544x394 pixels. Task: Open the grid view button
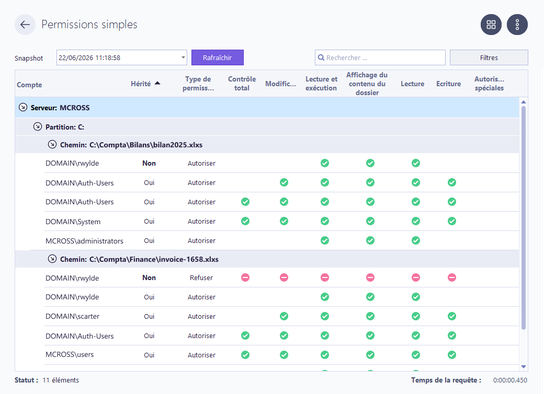click(x=491, y=25)
